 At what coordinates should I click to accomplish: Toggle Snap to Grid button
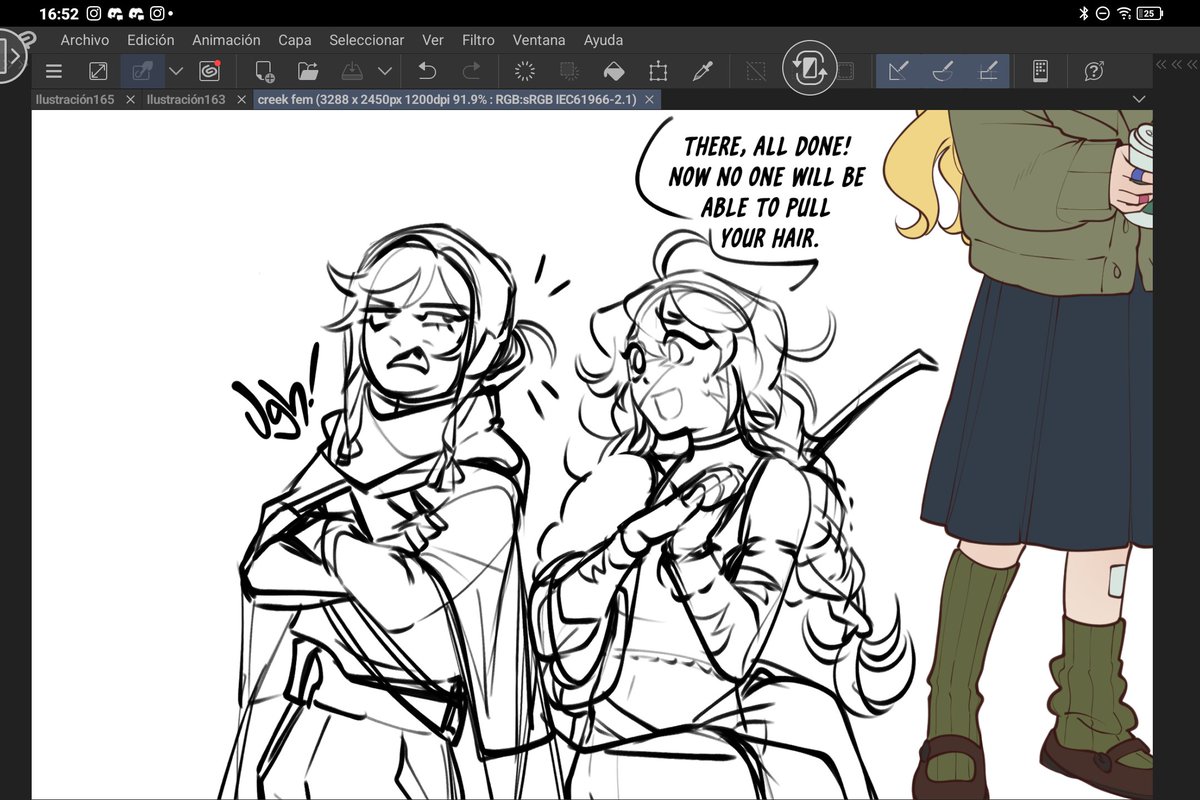tap(987, 71)
